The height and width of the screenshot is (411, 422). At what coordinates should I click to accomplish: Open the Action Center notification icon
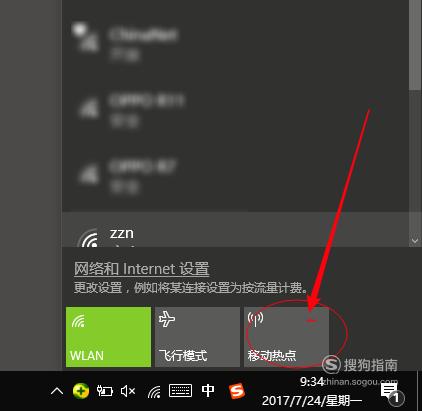(391, 392)
